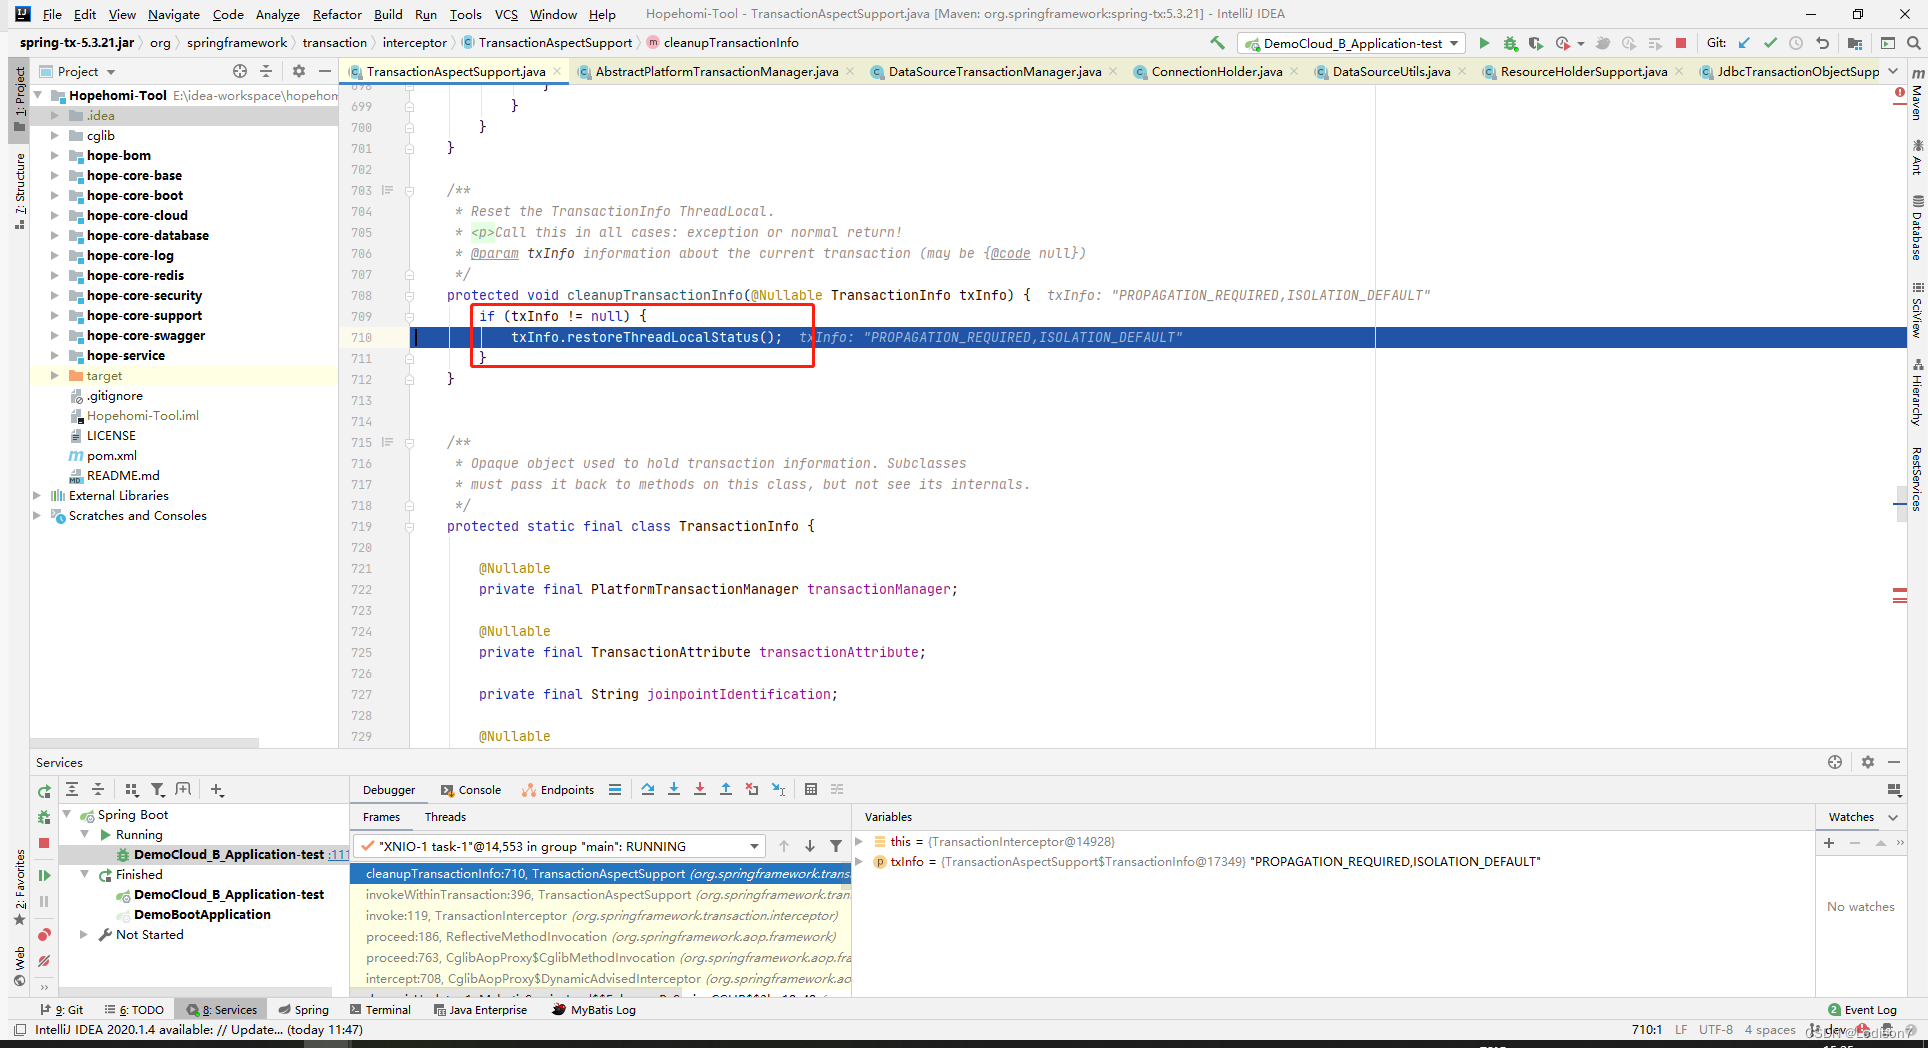Click filter icon next to frames thread dropdown
This screenshot has width=1928, height=1048.
tap(836, 846)
